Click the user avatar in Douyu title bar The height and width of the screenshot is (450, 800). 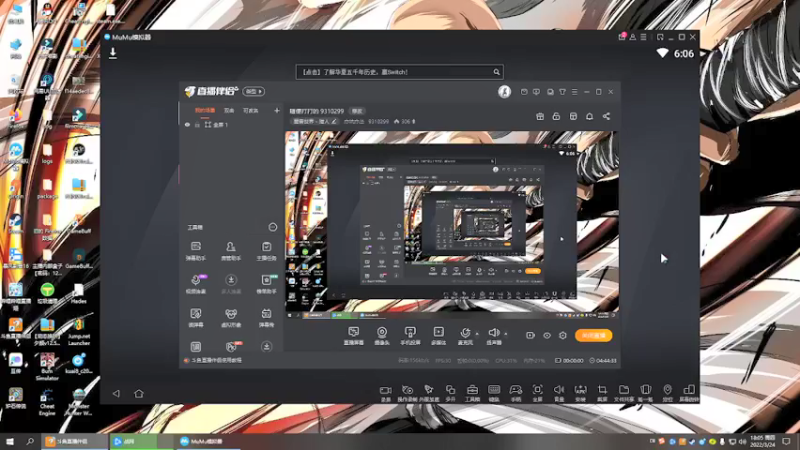tap(504, 91)
